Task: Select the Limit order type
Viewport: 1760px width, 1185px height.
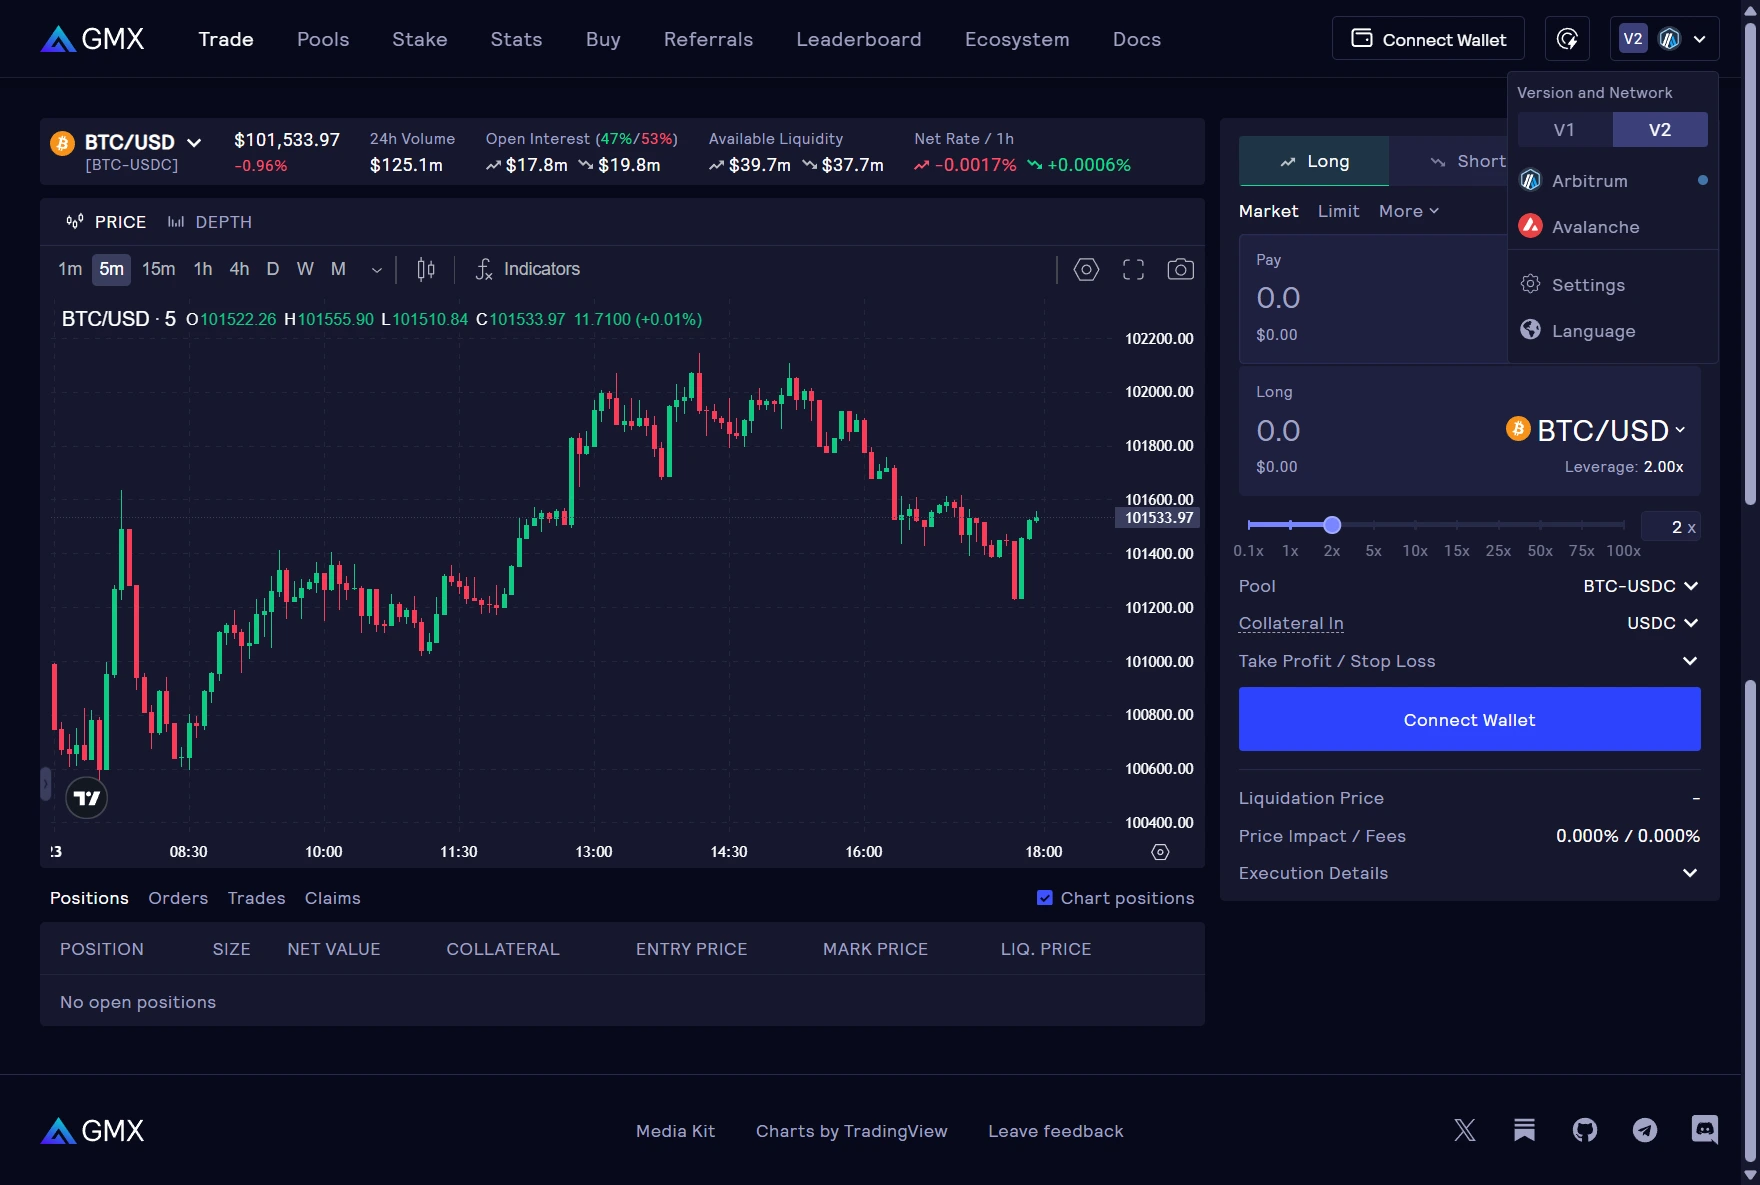Action: [x=1338, y=211]
